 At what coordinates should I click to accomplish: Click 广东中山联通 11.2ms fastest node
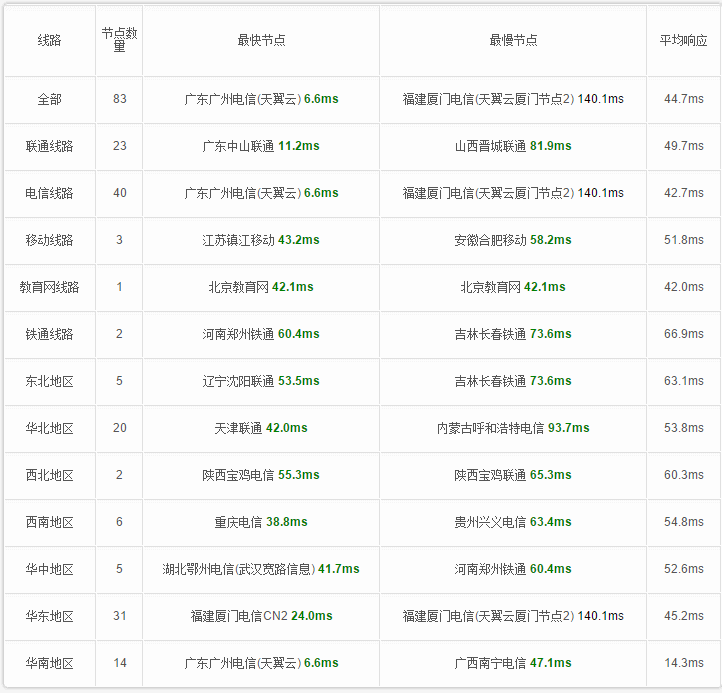tap(261, 146)
